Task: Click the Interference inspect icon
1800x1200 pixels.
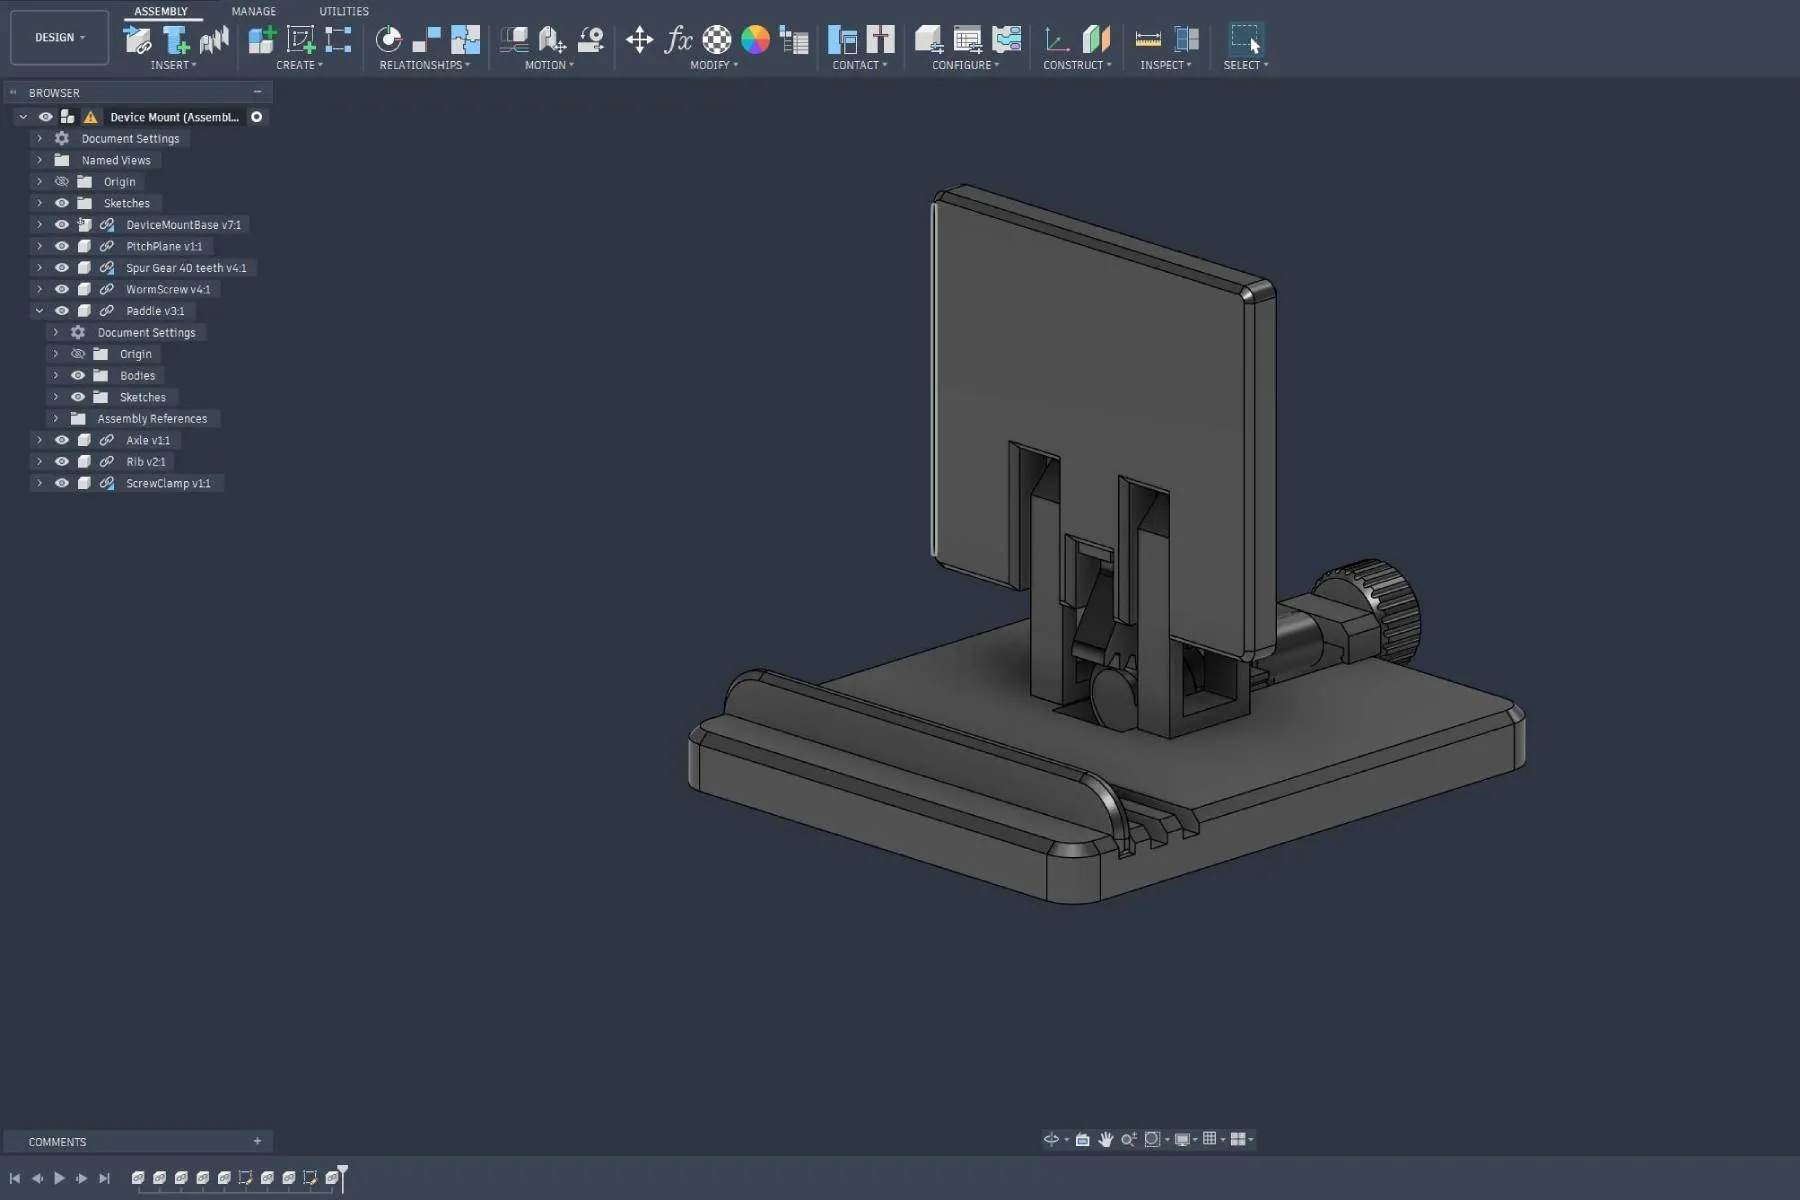Action: tap(1187, 40)
